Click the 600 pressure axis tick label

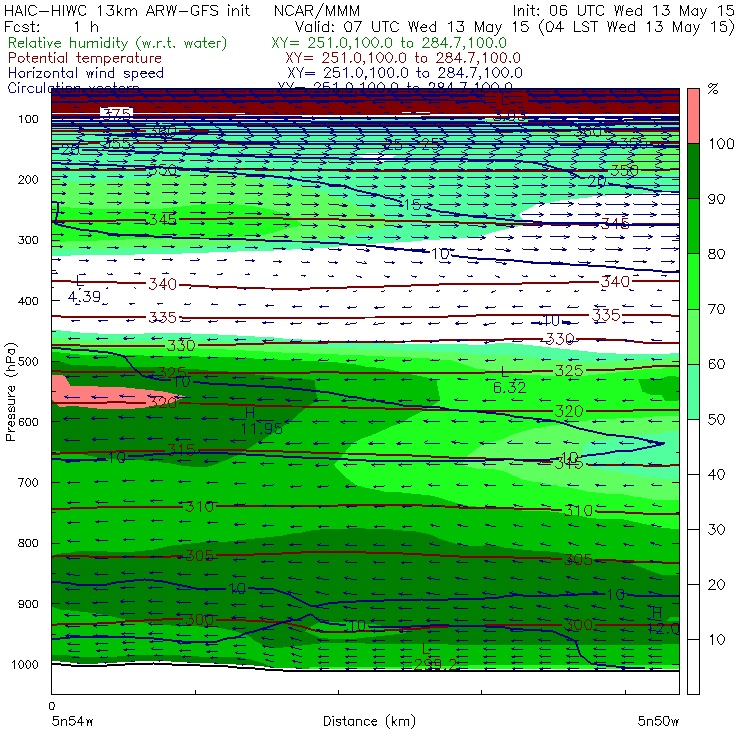(28, 422)
